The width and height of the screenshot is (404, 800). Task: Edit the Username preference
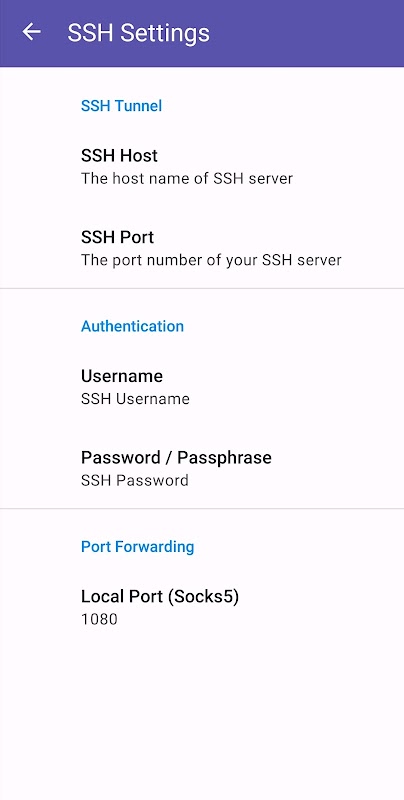[202, 386]
